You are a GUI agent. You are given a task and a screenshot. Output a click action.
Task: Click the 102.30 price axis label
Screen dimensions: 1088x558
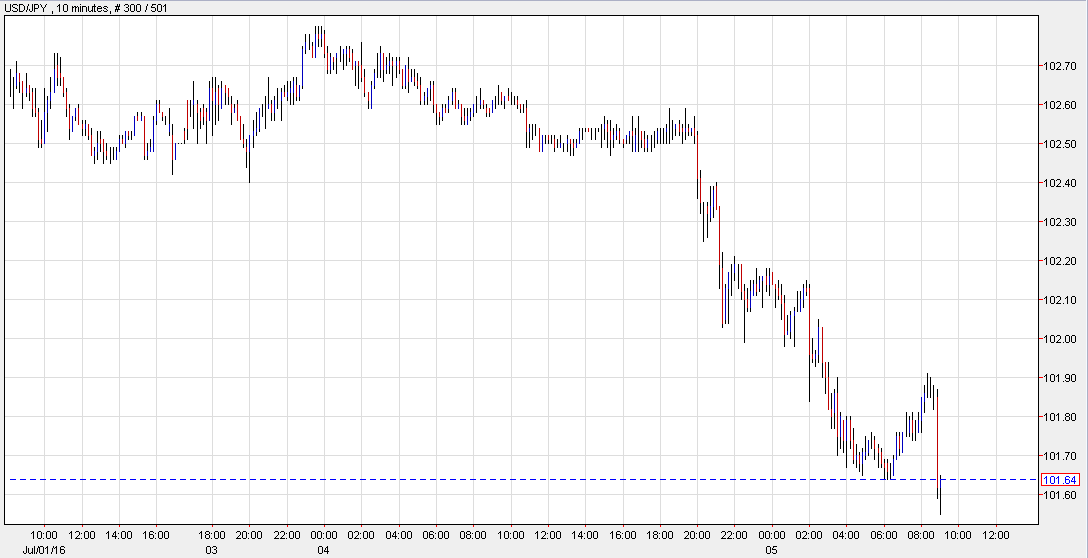point(1060,222)
